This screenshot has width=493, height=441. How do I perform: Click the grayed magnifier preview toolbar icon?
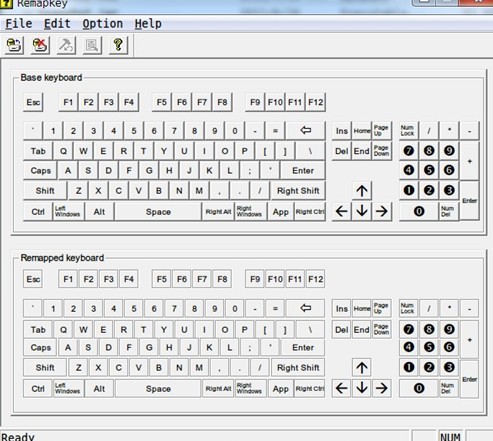[x=92, y=45]
